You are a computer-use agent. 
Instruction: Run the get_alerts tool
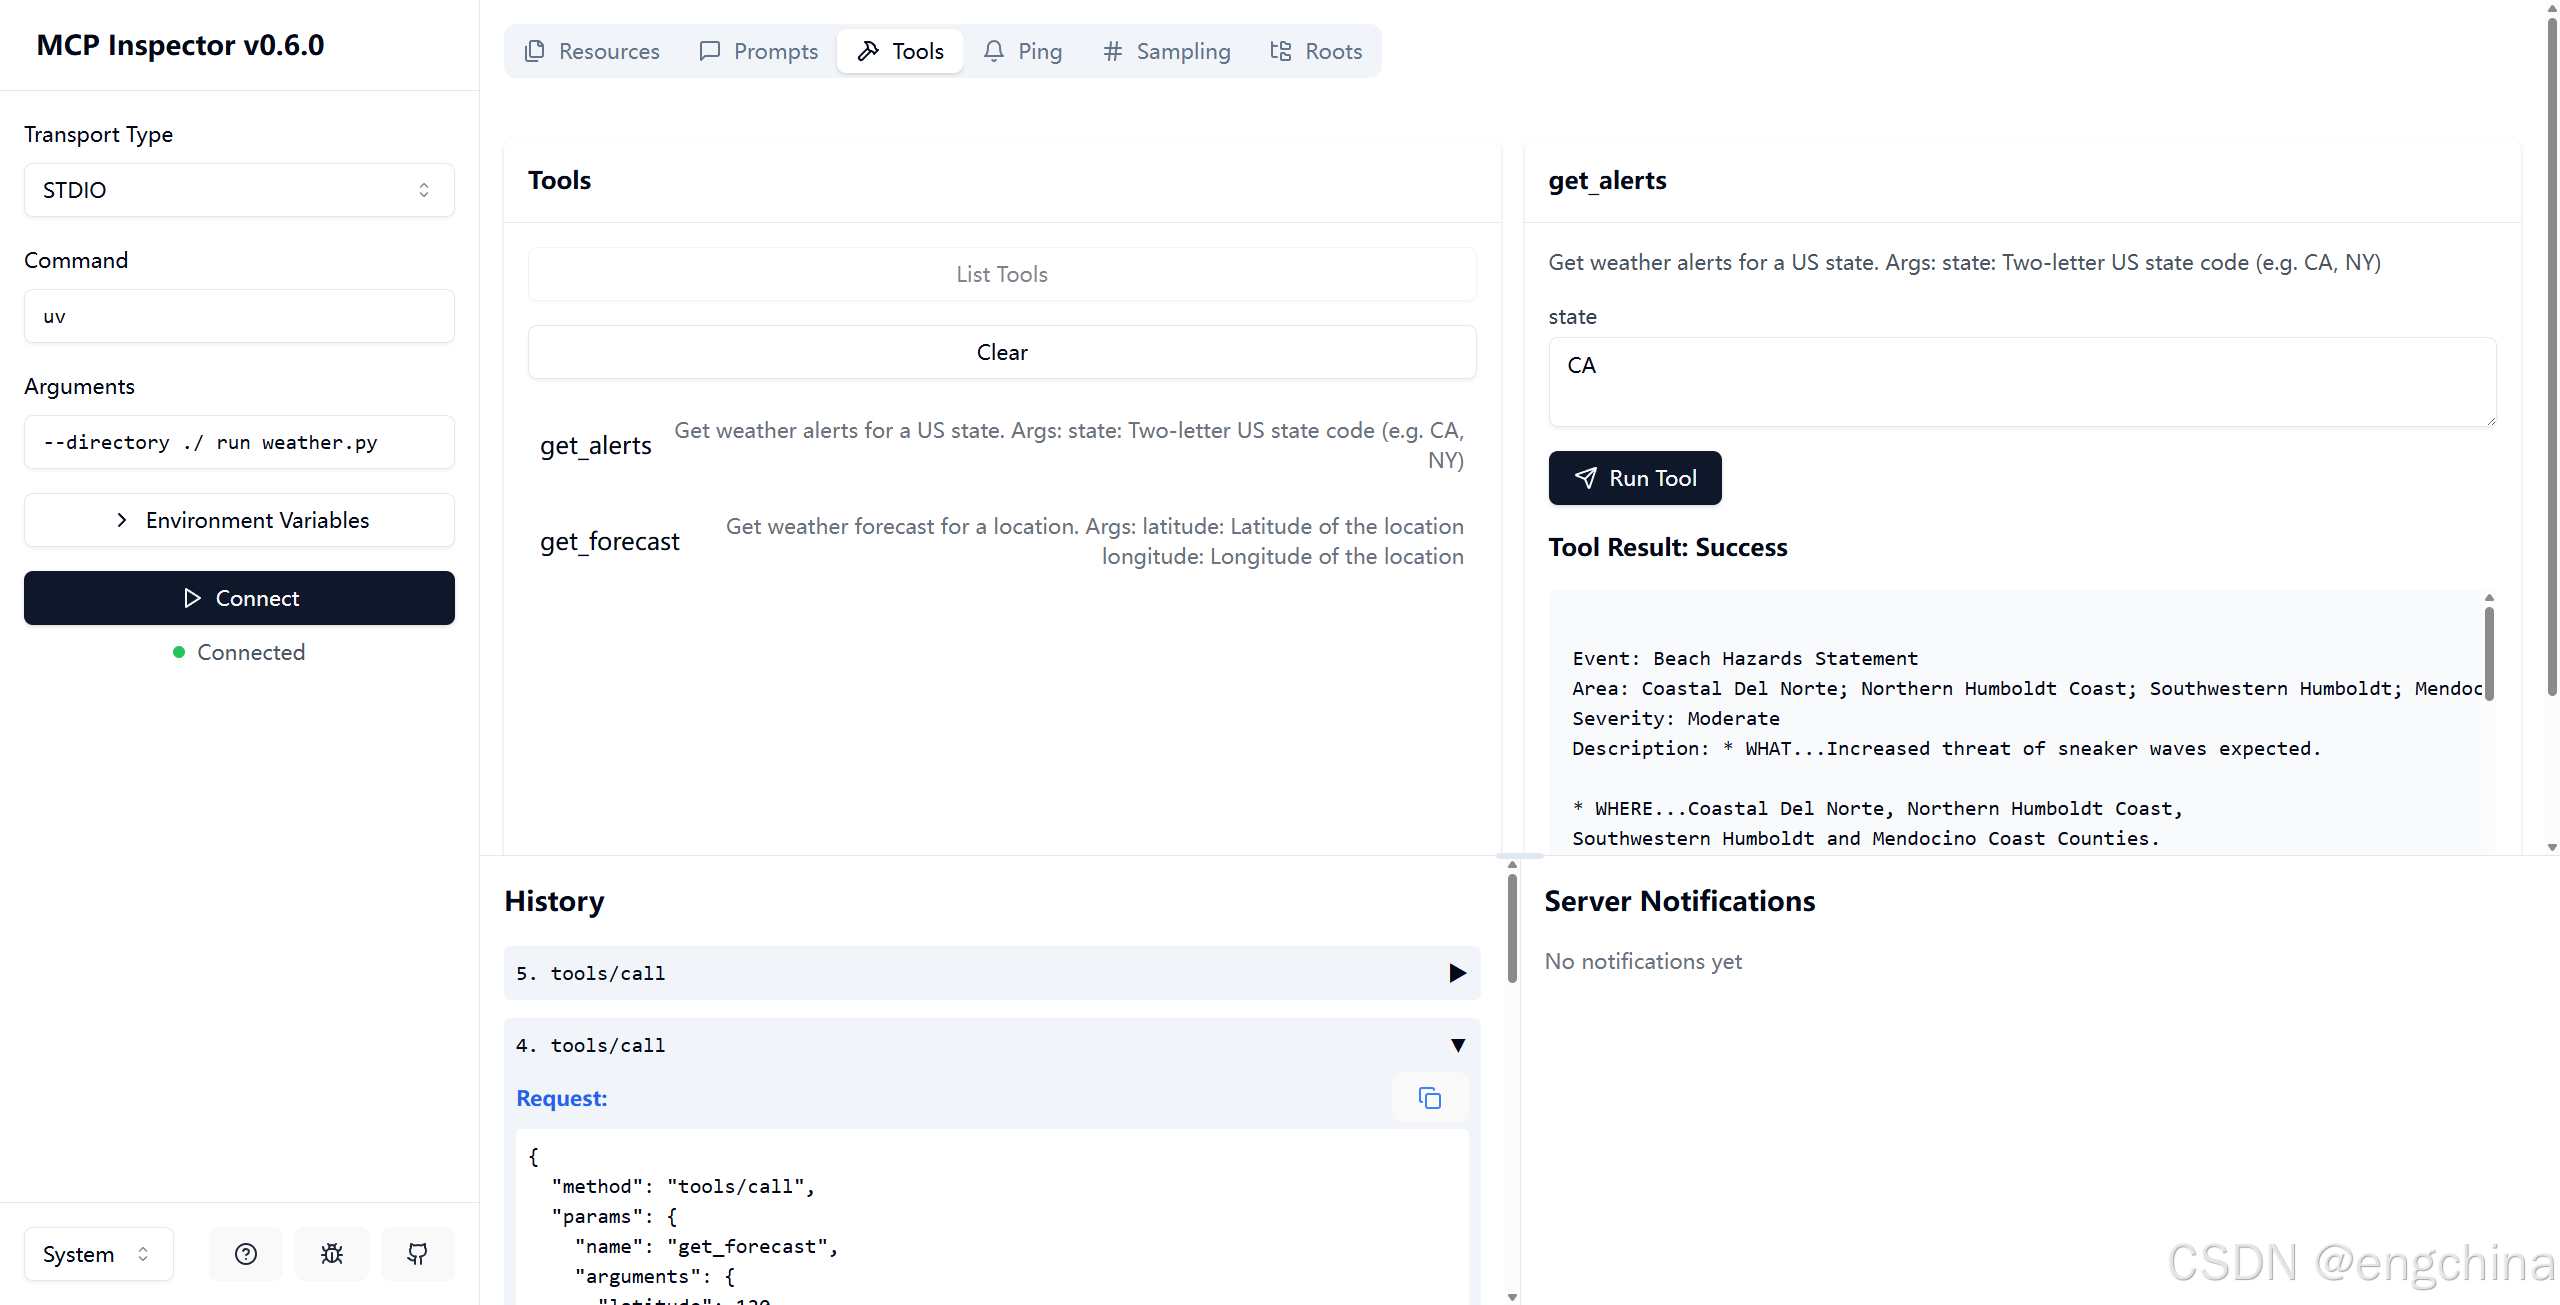(1635, 478)
